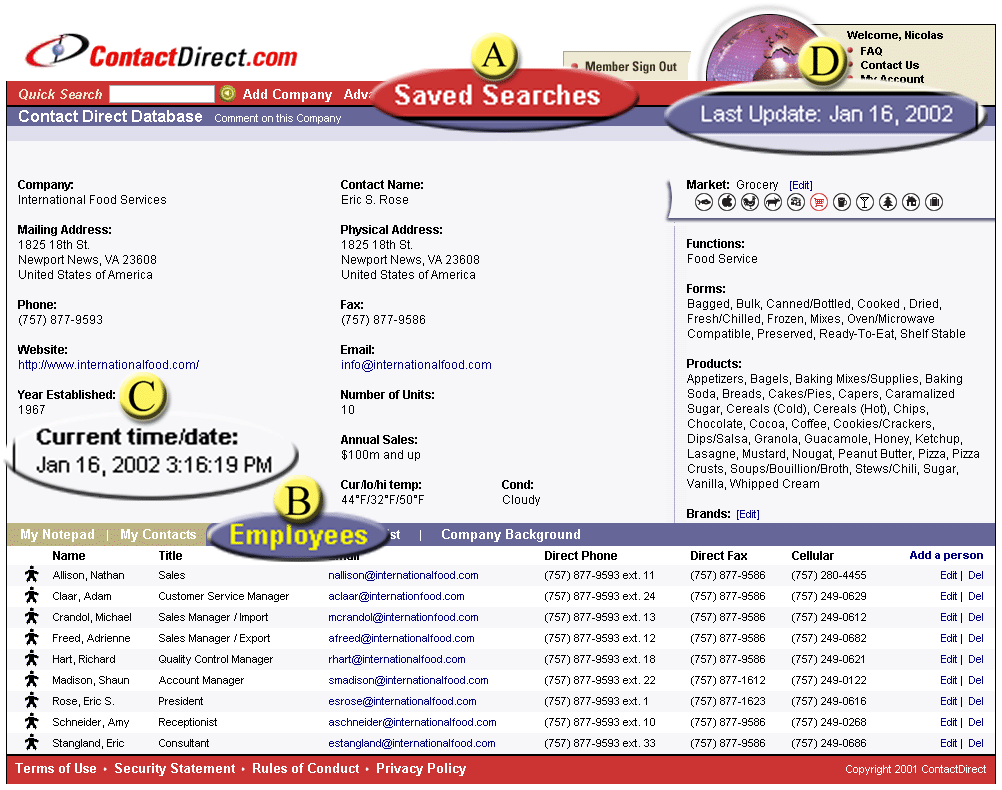The width and height of the screenshot is (1002, 790).
Task: Delete Adam Claar's record
Action: pyautogui.click(x=976, y=596)
